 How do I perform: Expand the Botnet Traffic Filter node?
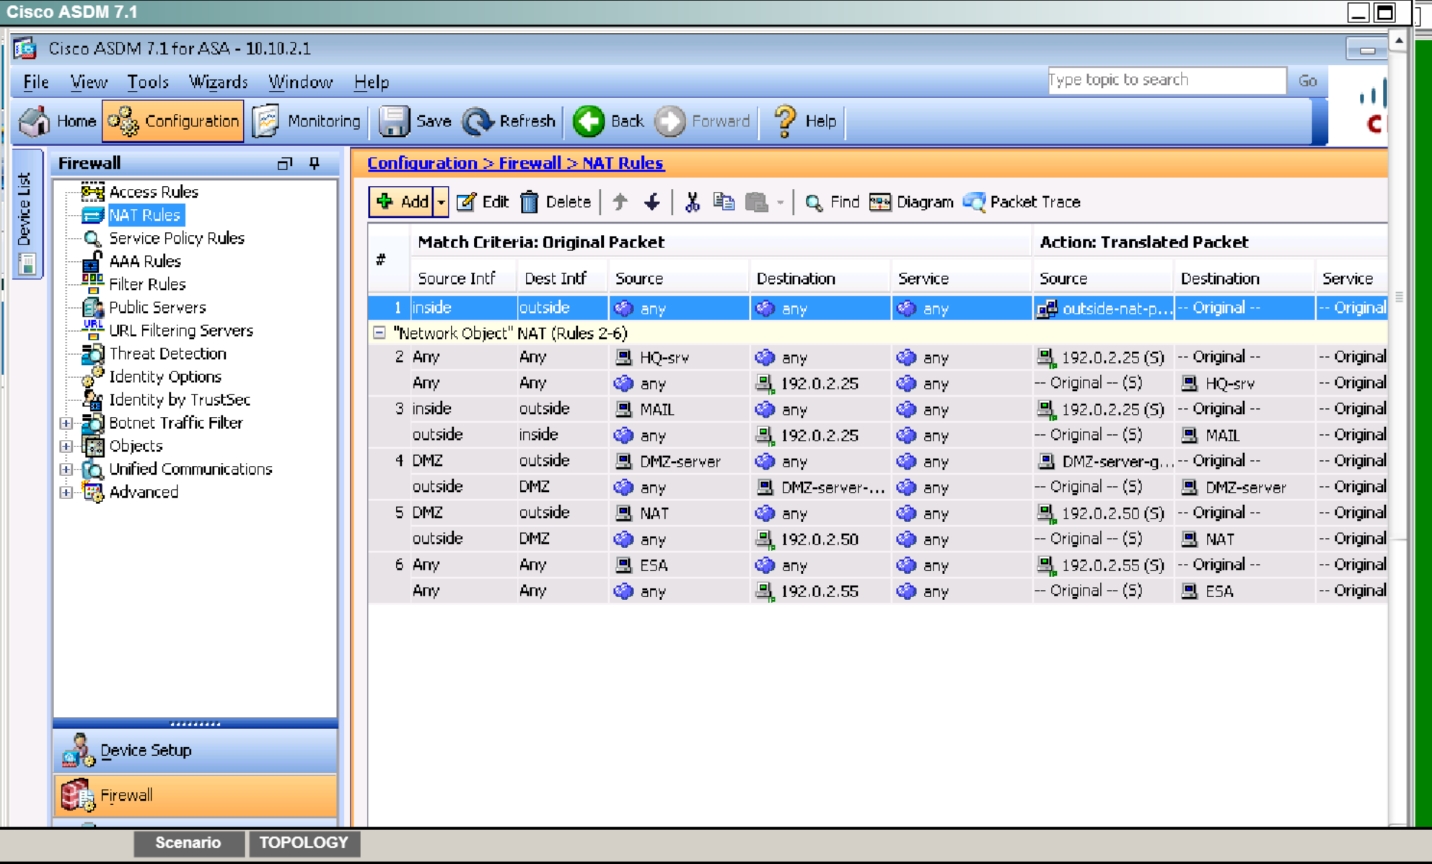66,423
